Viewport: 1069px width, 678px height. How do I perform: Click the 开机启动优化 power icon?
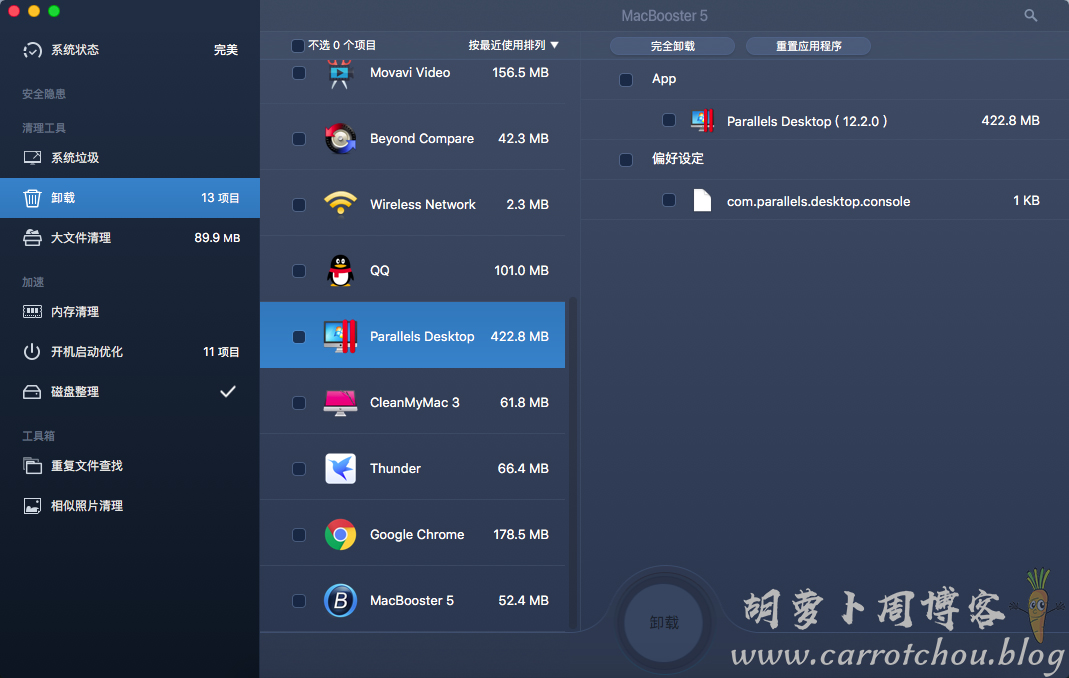click(32, 352)
